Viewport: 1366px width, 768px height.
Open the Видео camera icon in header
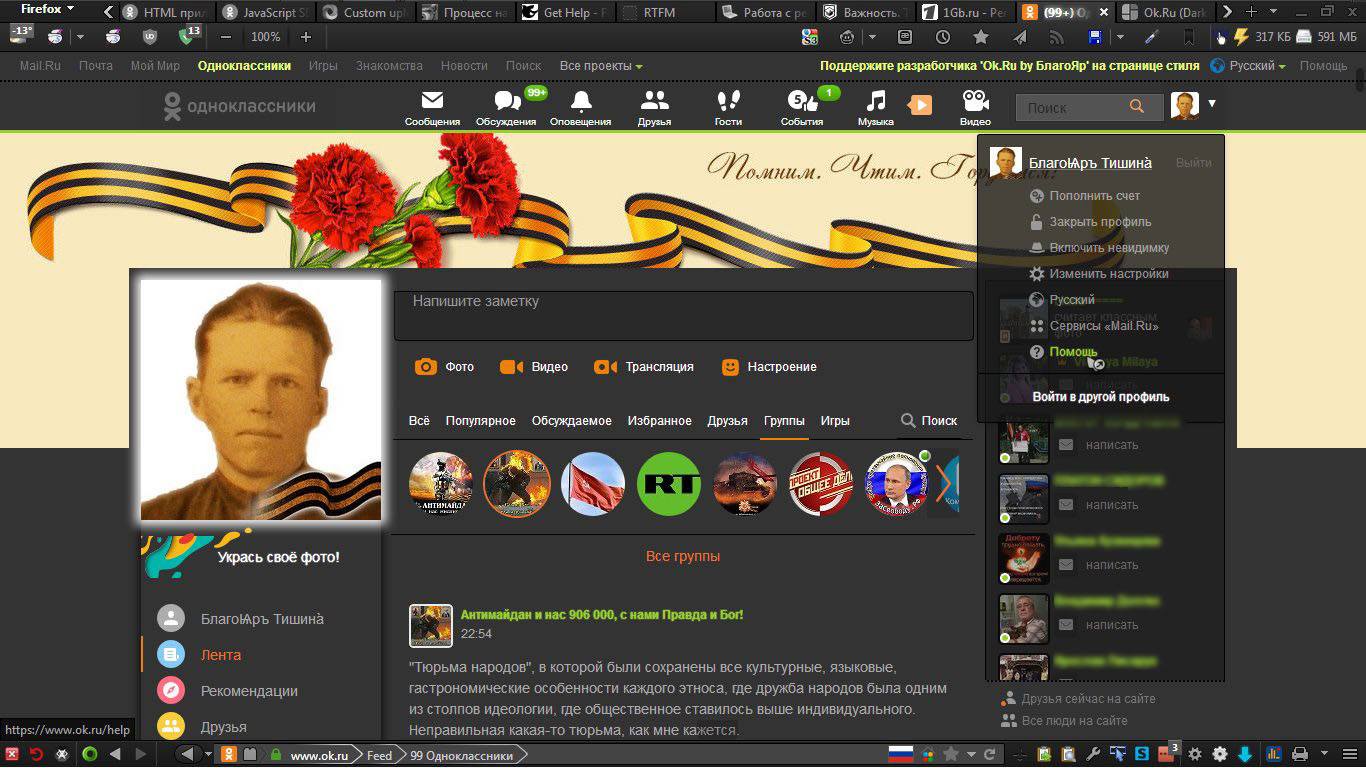click(x=975, y=102)
